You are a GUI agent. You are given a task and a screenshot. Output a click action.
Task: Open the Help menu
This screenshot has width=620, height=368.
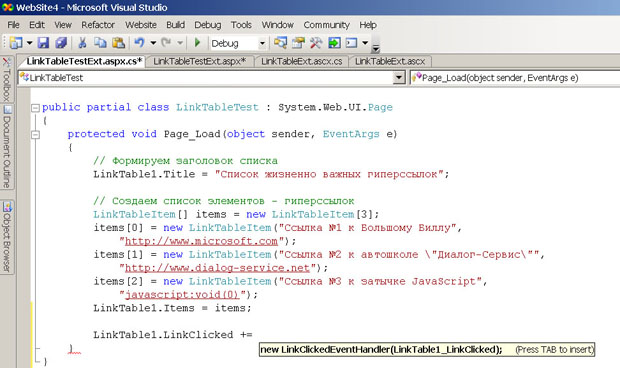[x=368, y=25]
